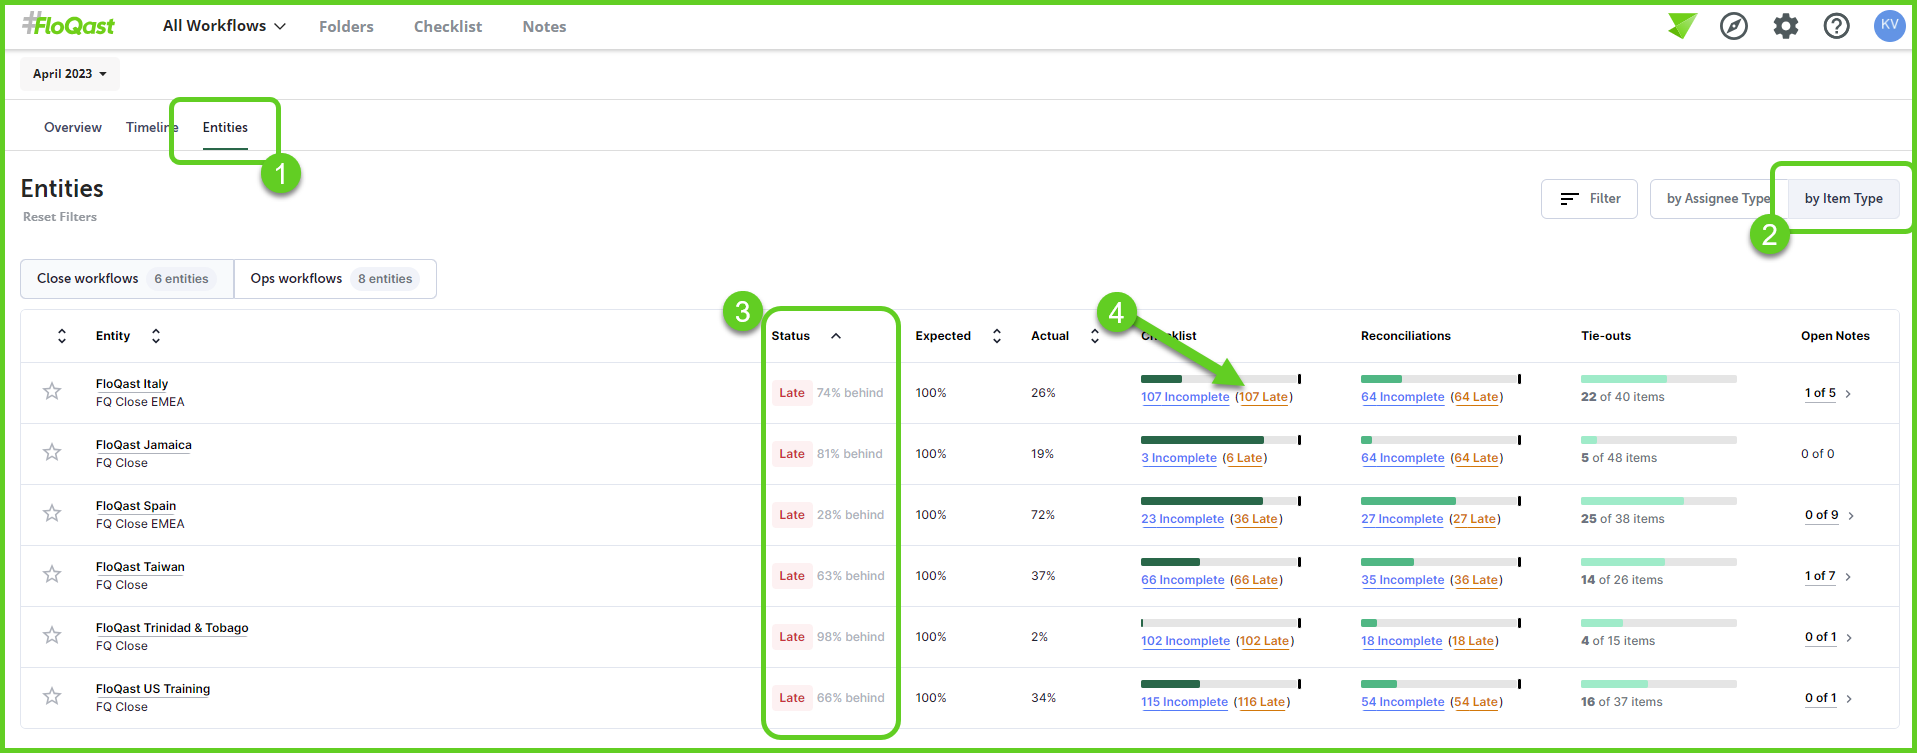
Task: Click Reset Filters text
Action: [x=60, y=217]
